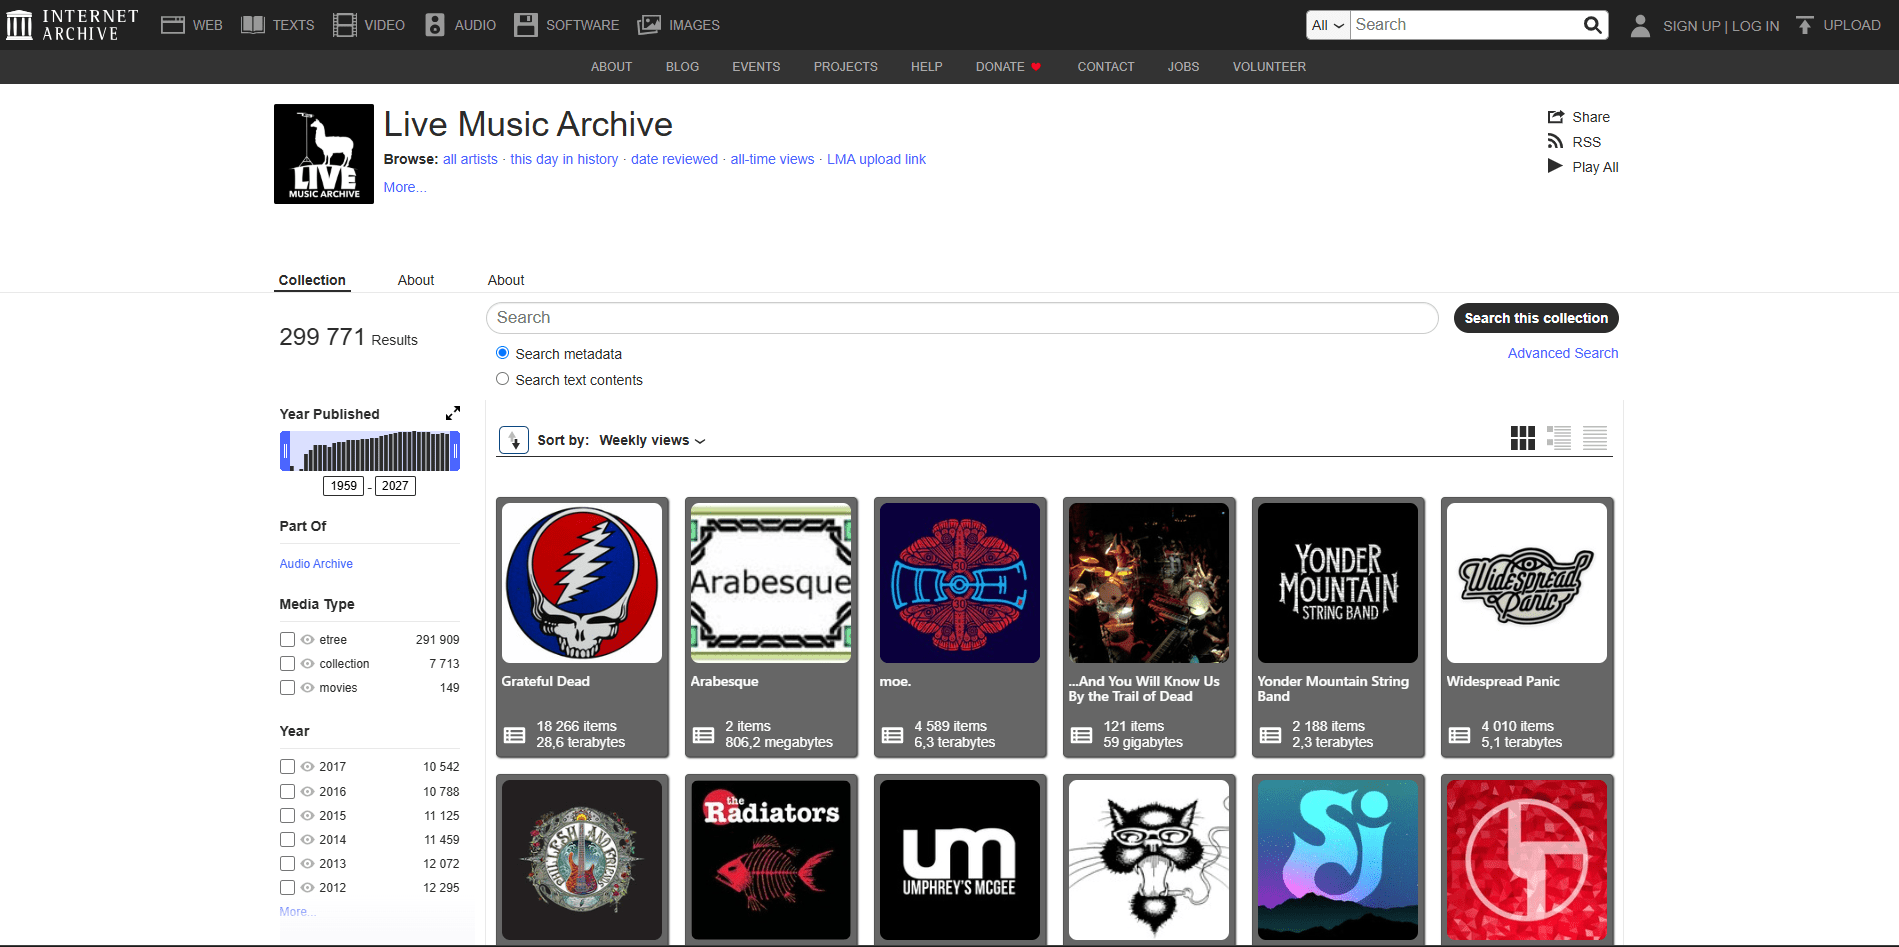Switch to compact list view

click(x=1595, y=438)
